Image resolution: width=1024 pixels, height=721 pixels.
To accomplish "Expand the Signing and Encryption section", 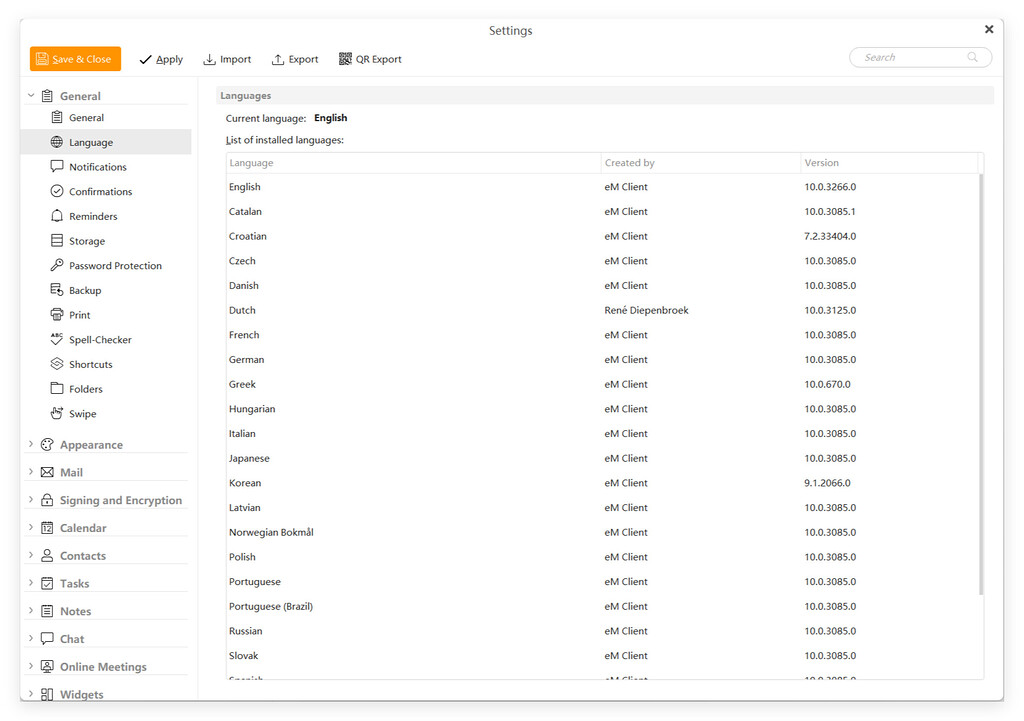I will point(30,499).
